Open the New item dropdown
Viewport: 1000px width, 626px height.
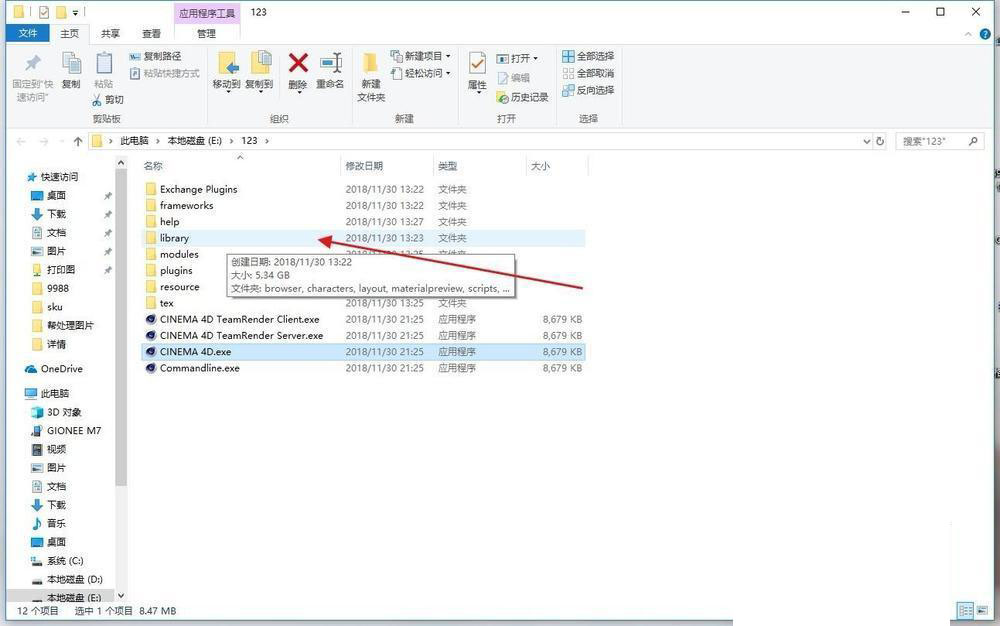point(420,56)
